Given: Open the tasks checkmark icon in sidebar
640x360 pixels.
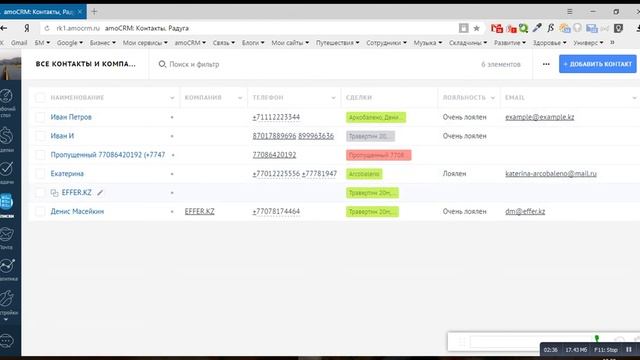Looking at the screenshot, I should click(6, 168).
